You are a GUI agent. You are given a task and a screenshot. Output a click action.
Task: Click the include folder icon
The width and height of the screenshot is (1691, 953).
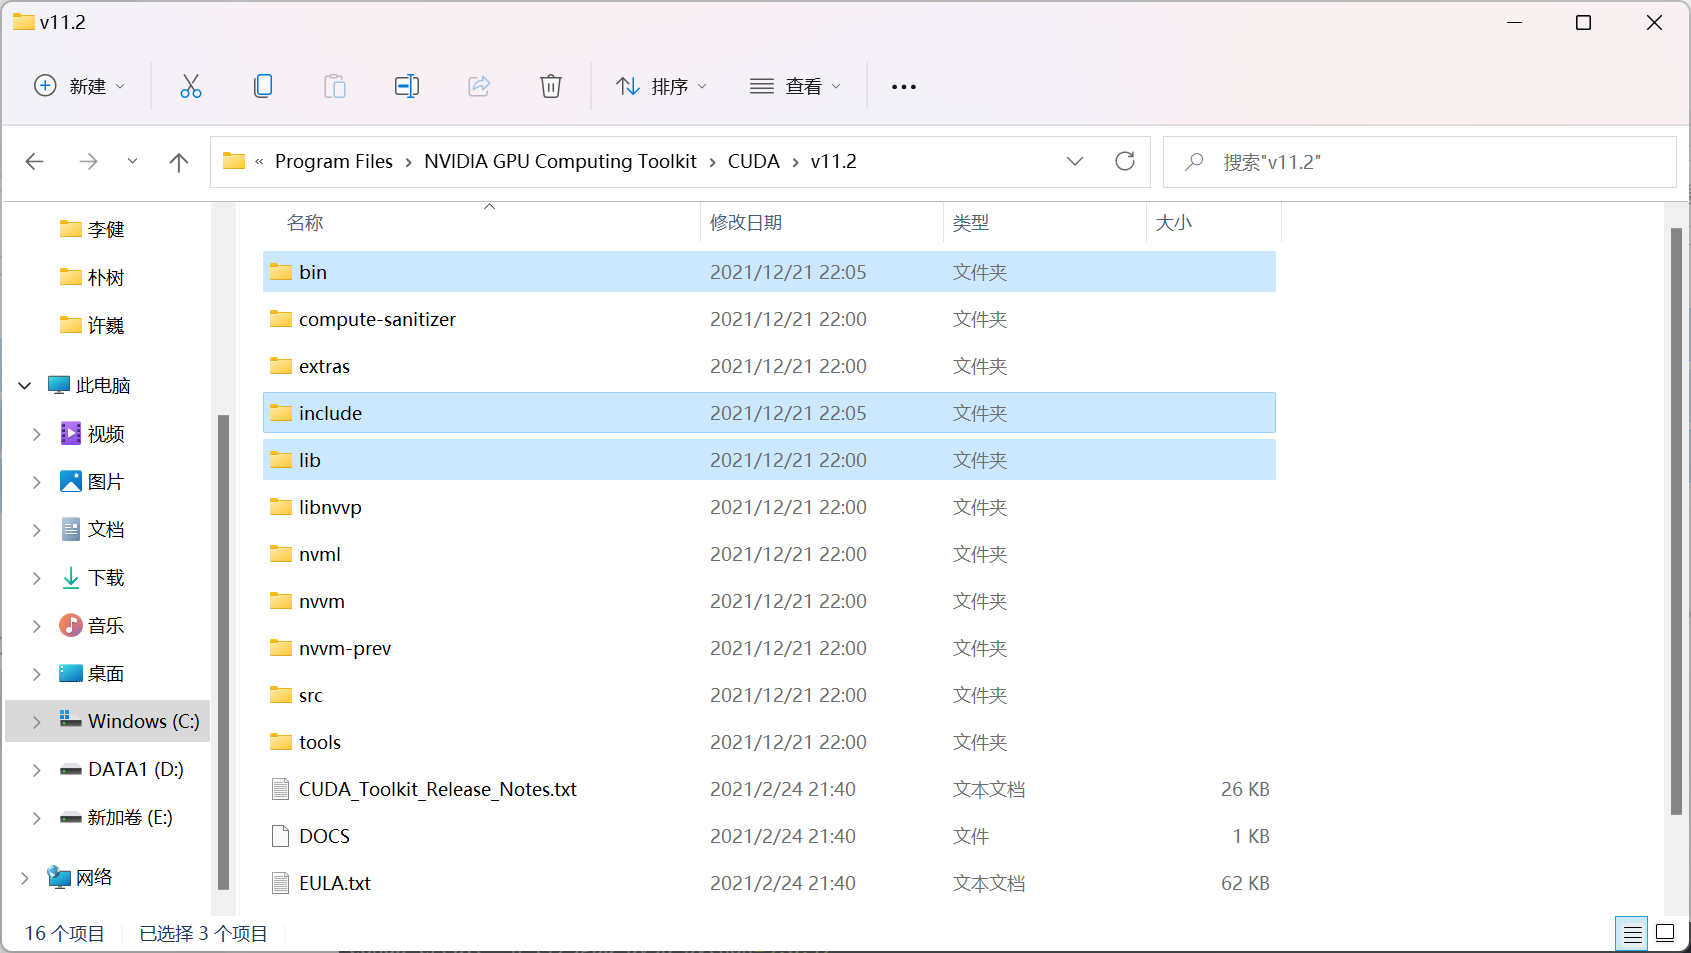pos(281,413)
